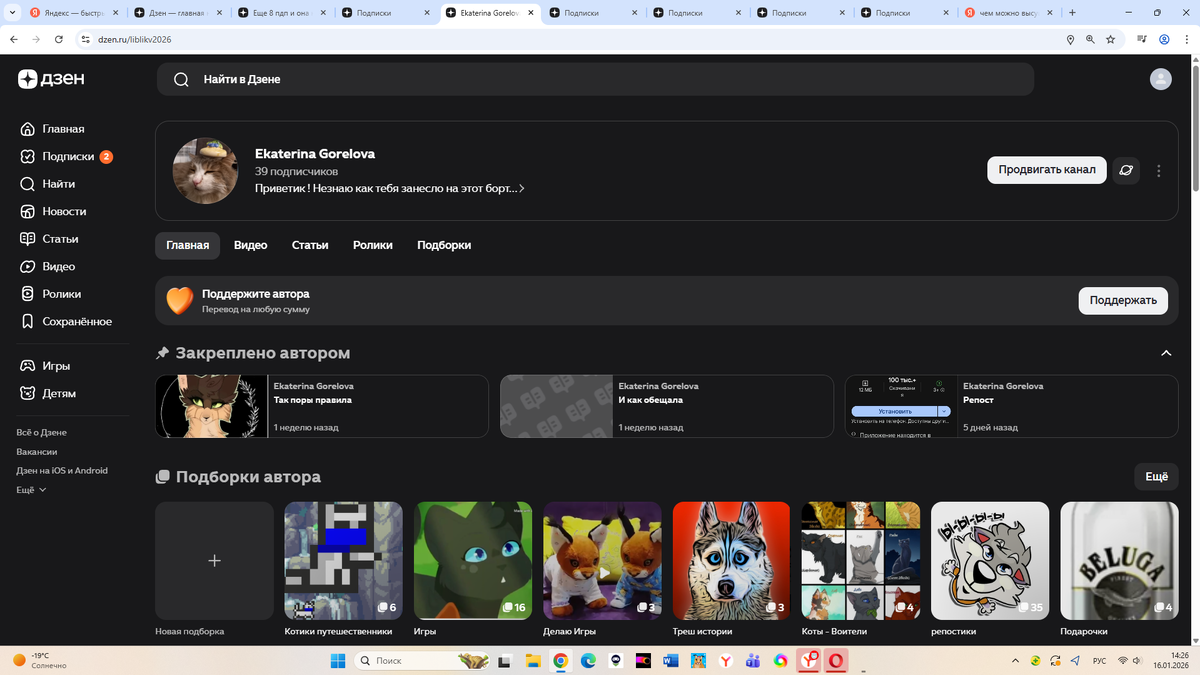1200x675 pixels.
Task: Open the Дзен на iOS и Android link
Action: point(62,470)
